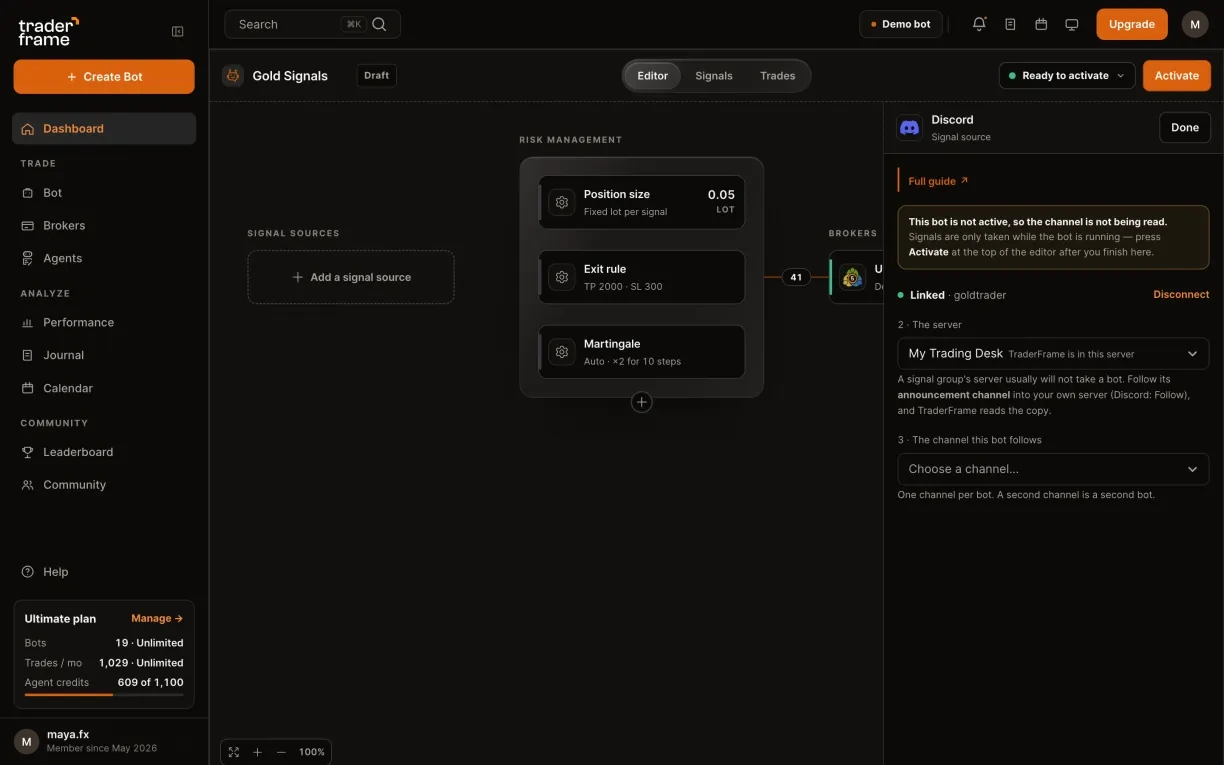The height and width of the screenshot is (765, 1224).
Task: Fit canvas to screen icon
Action: click(x=234, y=752)
